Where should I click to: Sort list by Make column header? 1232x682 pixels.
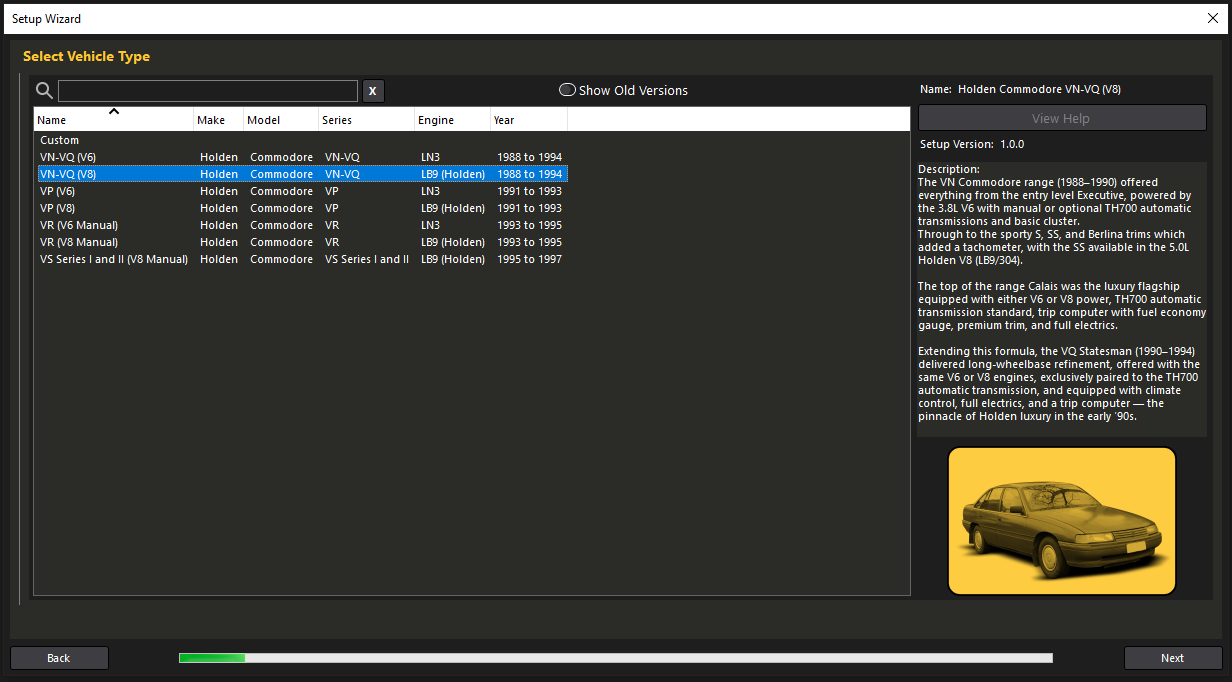click(217, 120)
